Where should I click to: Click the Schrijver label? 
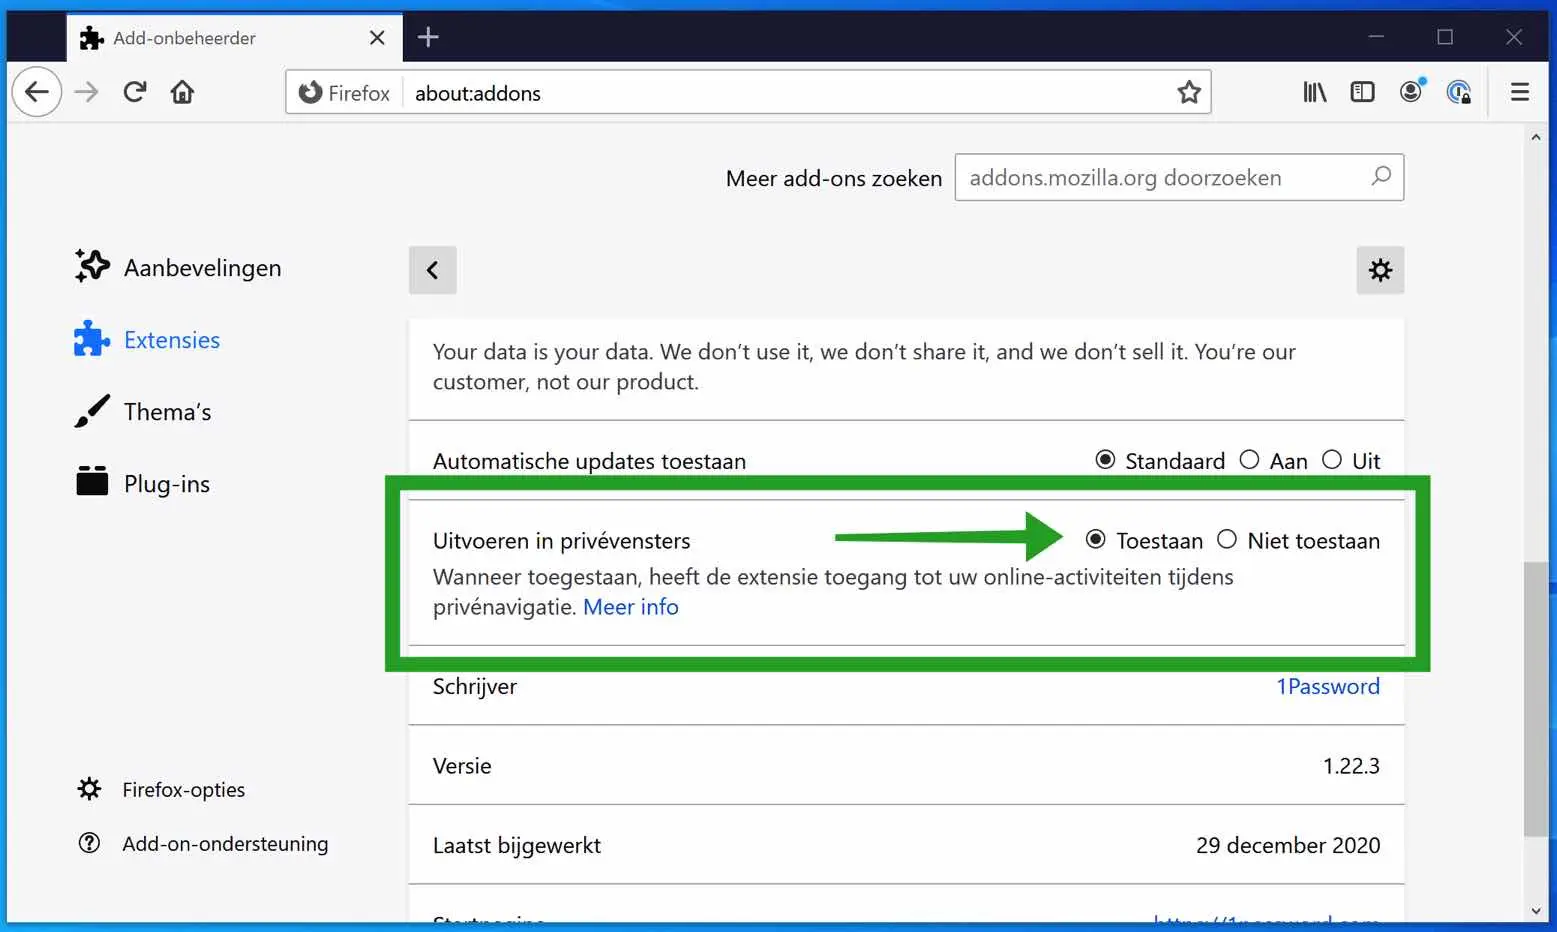[x=475, y=687]
